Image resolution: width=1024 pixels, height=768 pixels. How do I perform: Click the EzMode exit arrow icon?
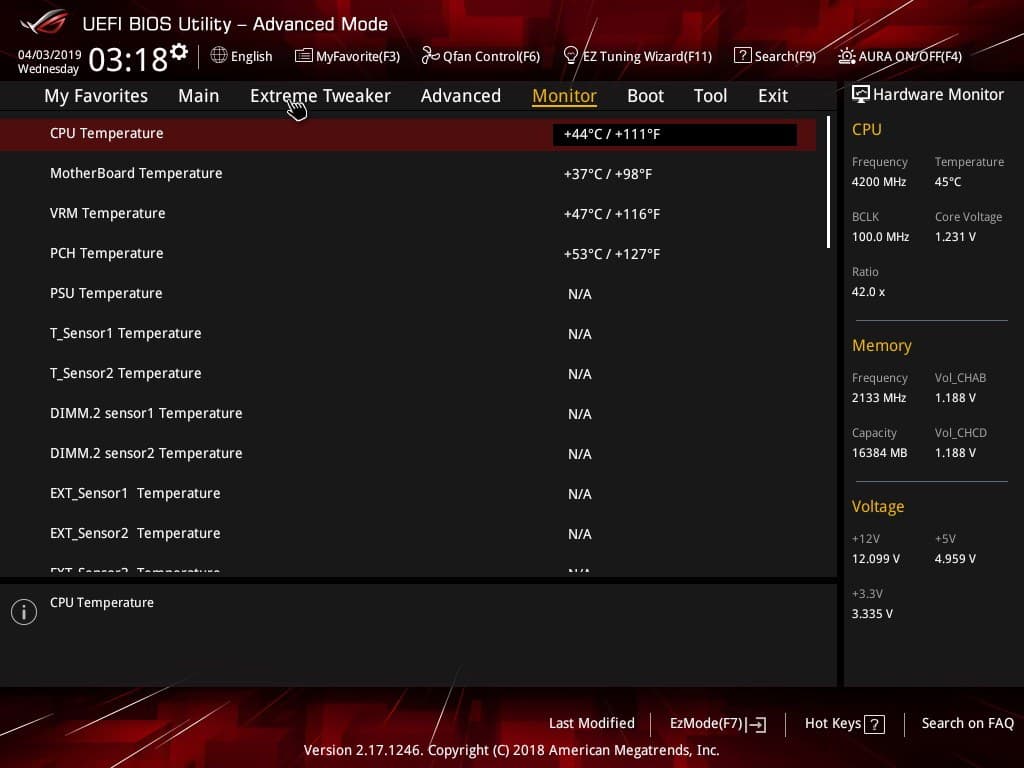coord(757,724)
